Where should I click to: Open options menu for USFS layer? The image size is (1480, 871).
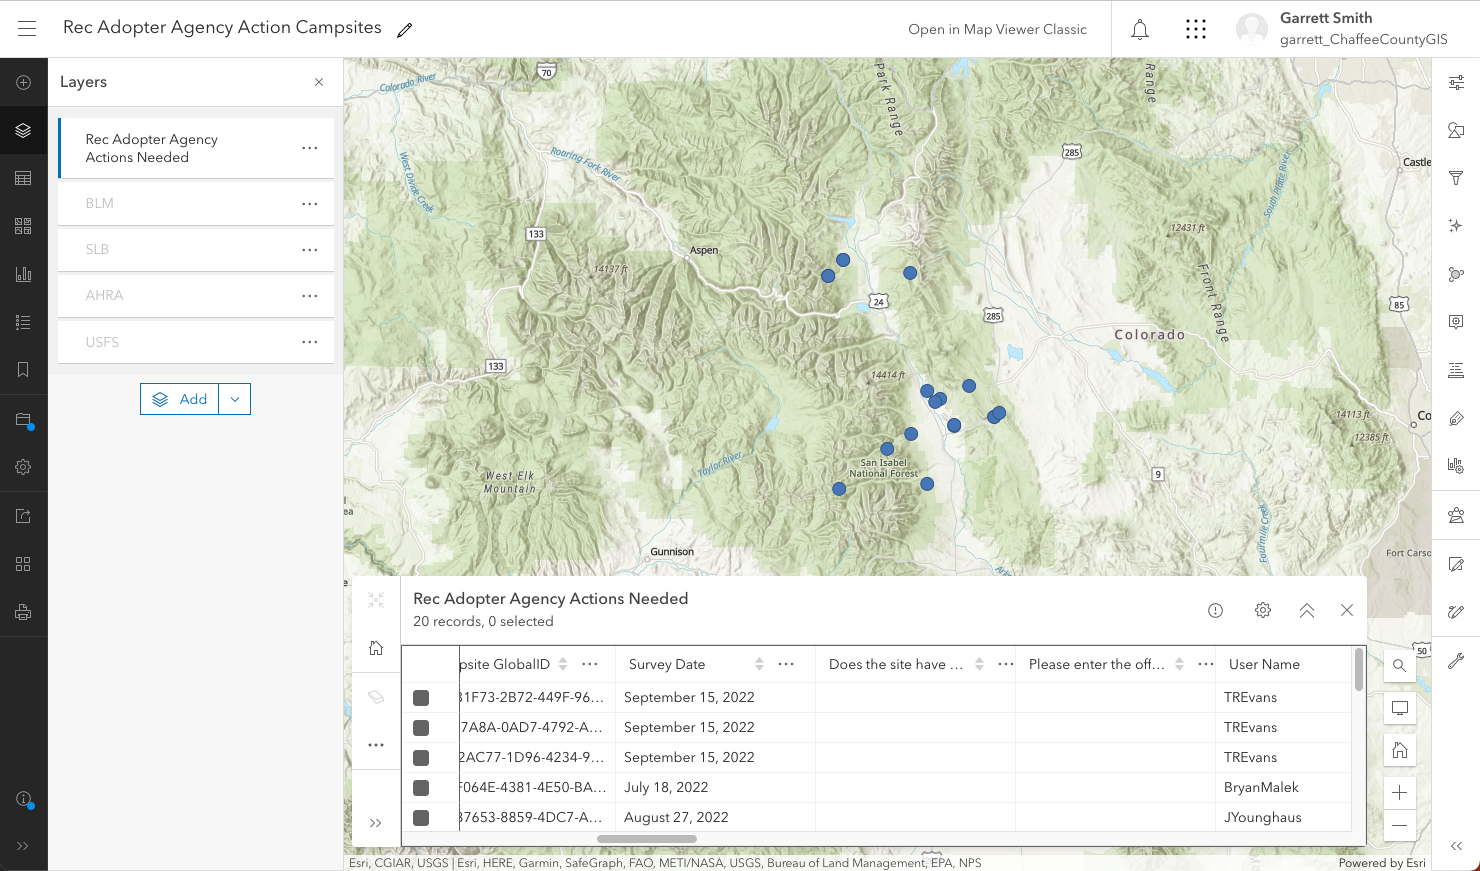310,342
